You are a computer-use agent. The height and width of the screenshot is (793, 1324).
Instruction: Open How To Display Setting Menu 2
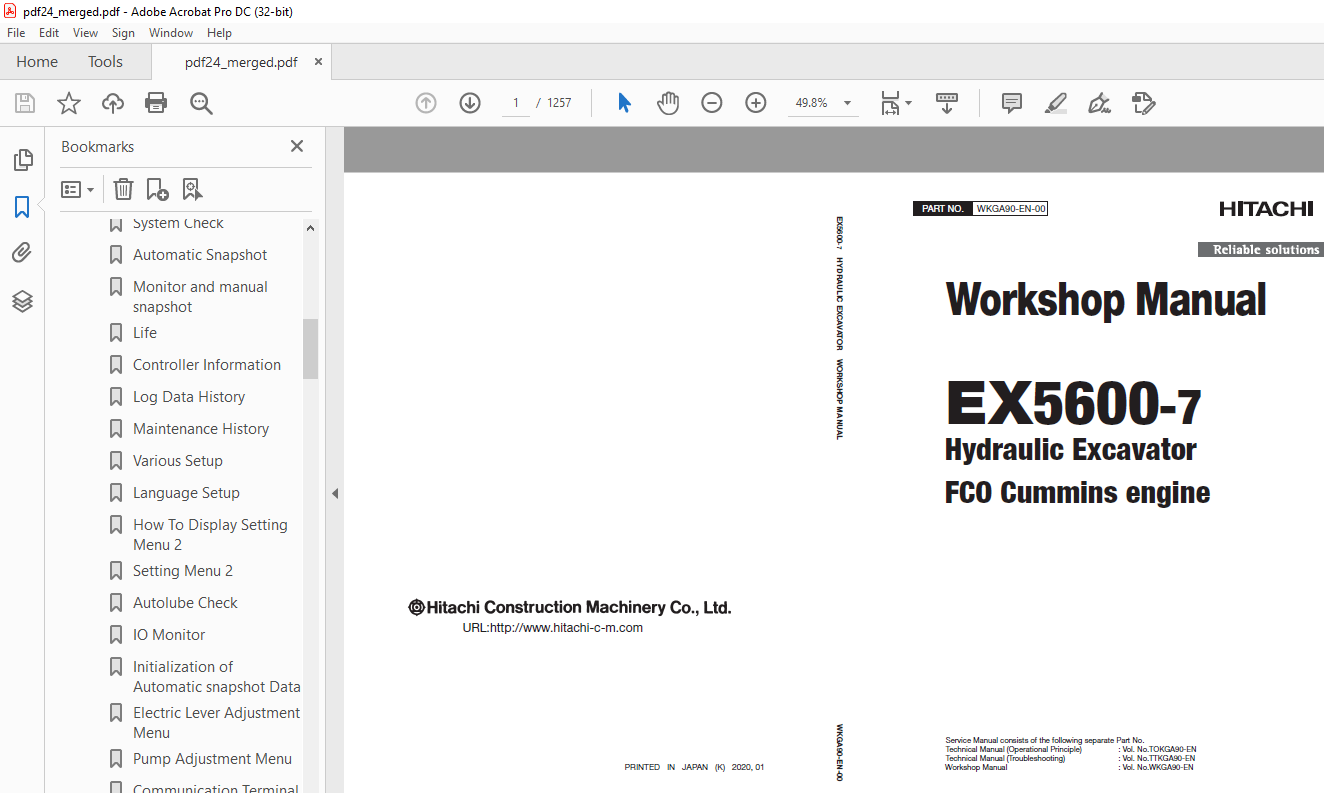(210, 535)
